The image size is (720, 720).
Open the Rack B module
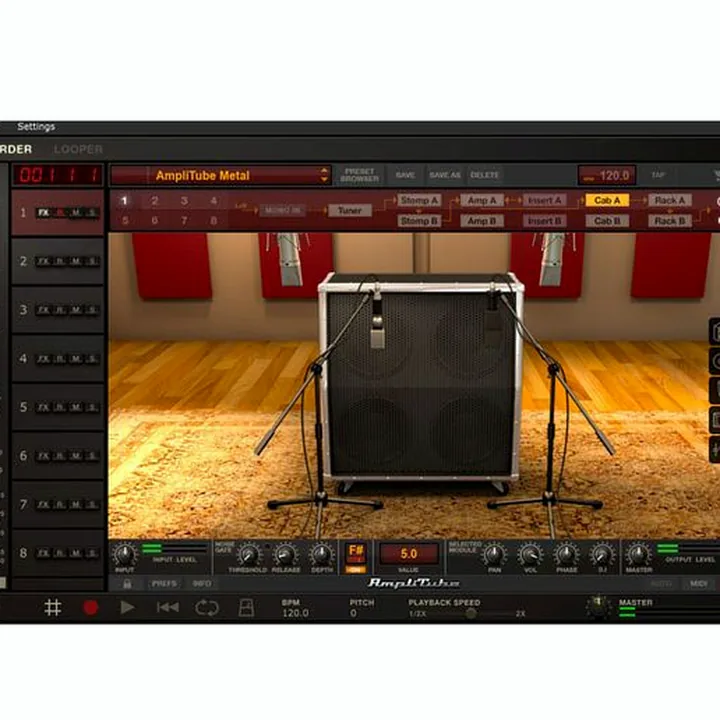[669, 221]
